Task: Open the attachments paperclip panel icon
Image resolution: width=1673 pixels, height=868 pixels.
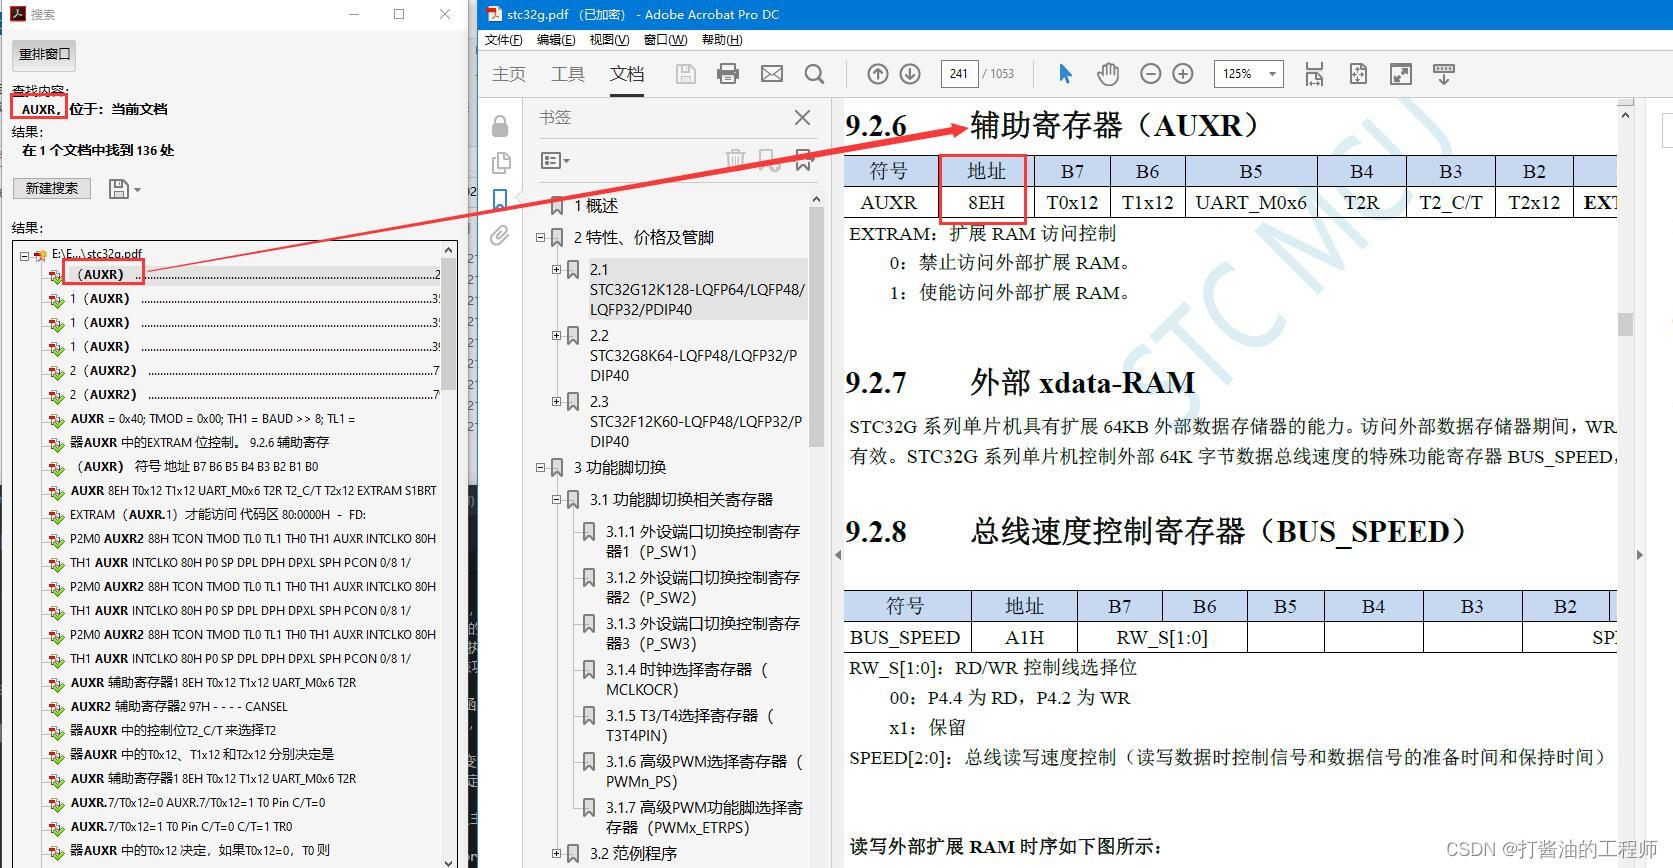Action: click(x=500, y=236)
